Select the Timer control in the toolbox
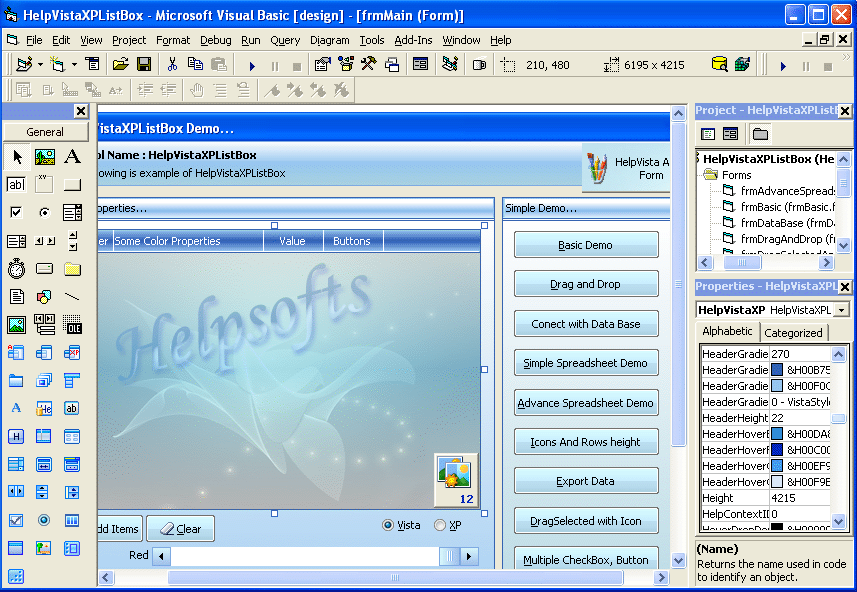 [x=15, y=268]
